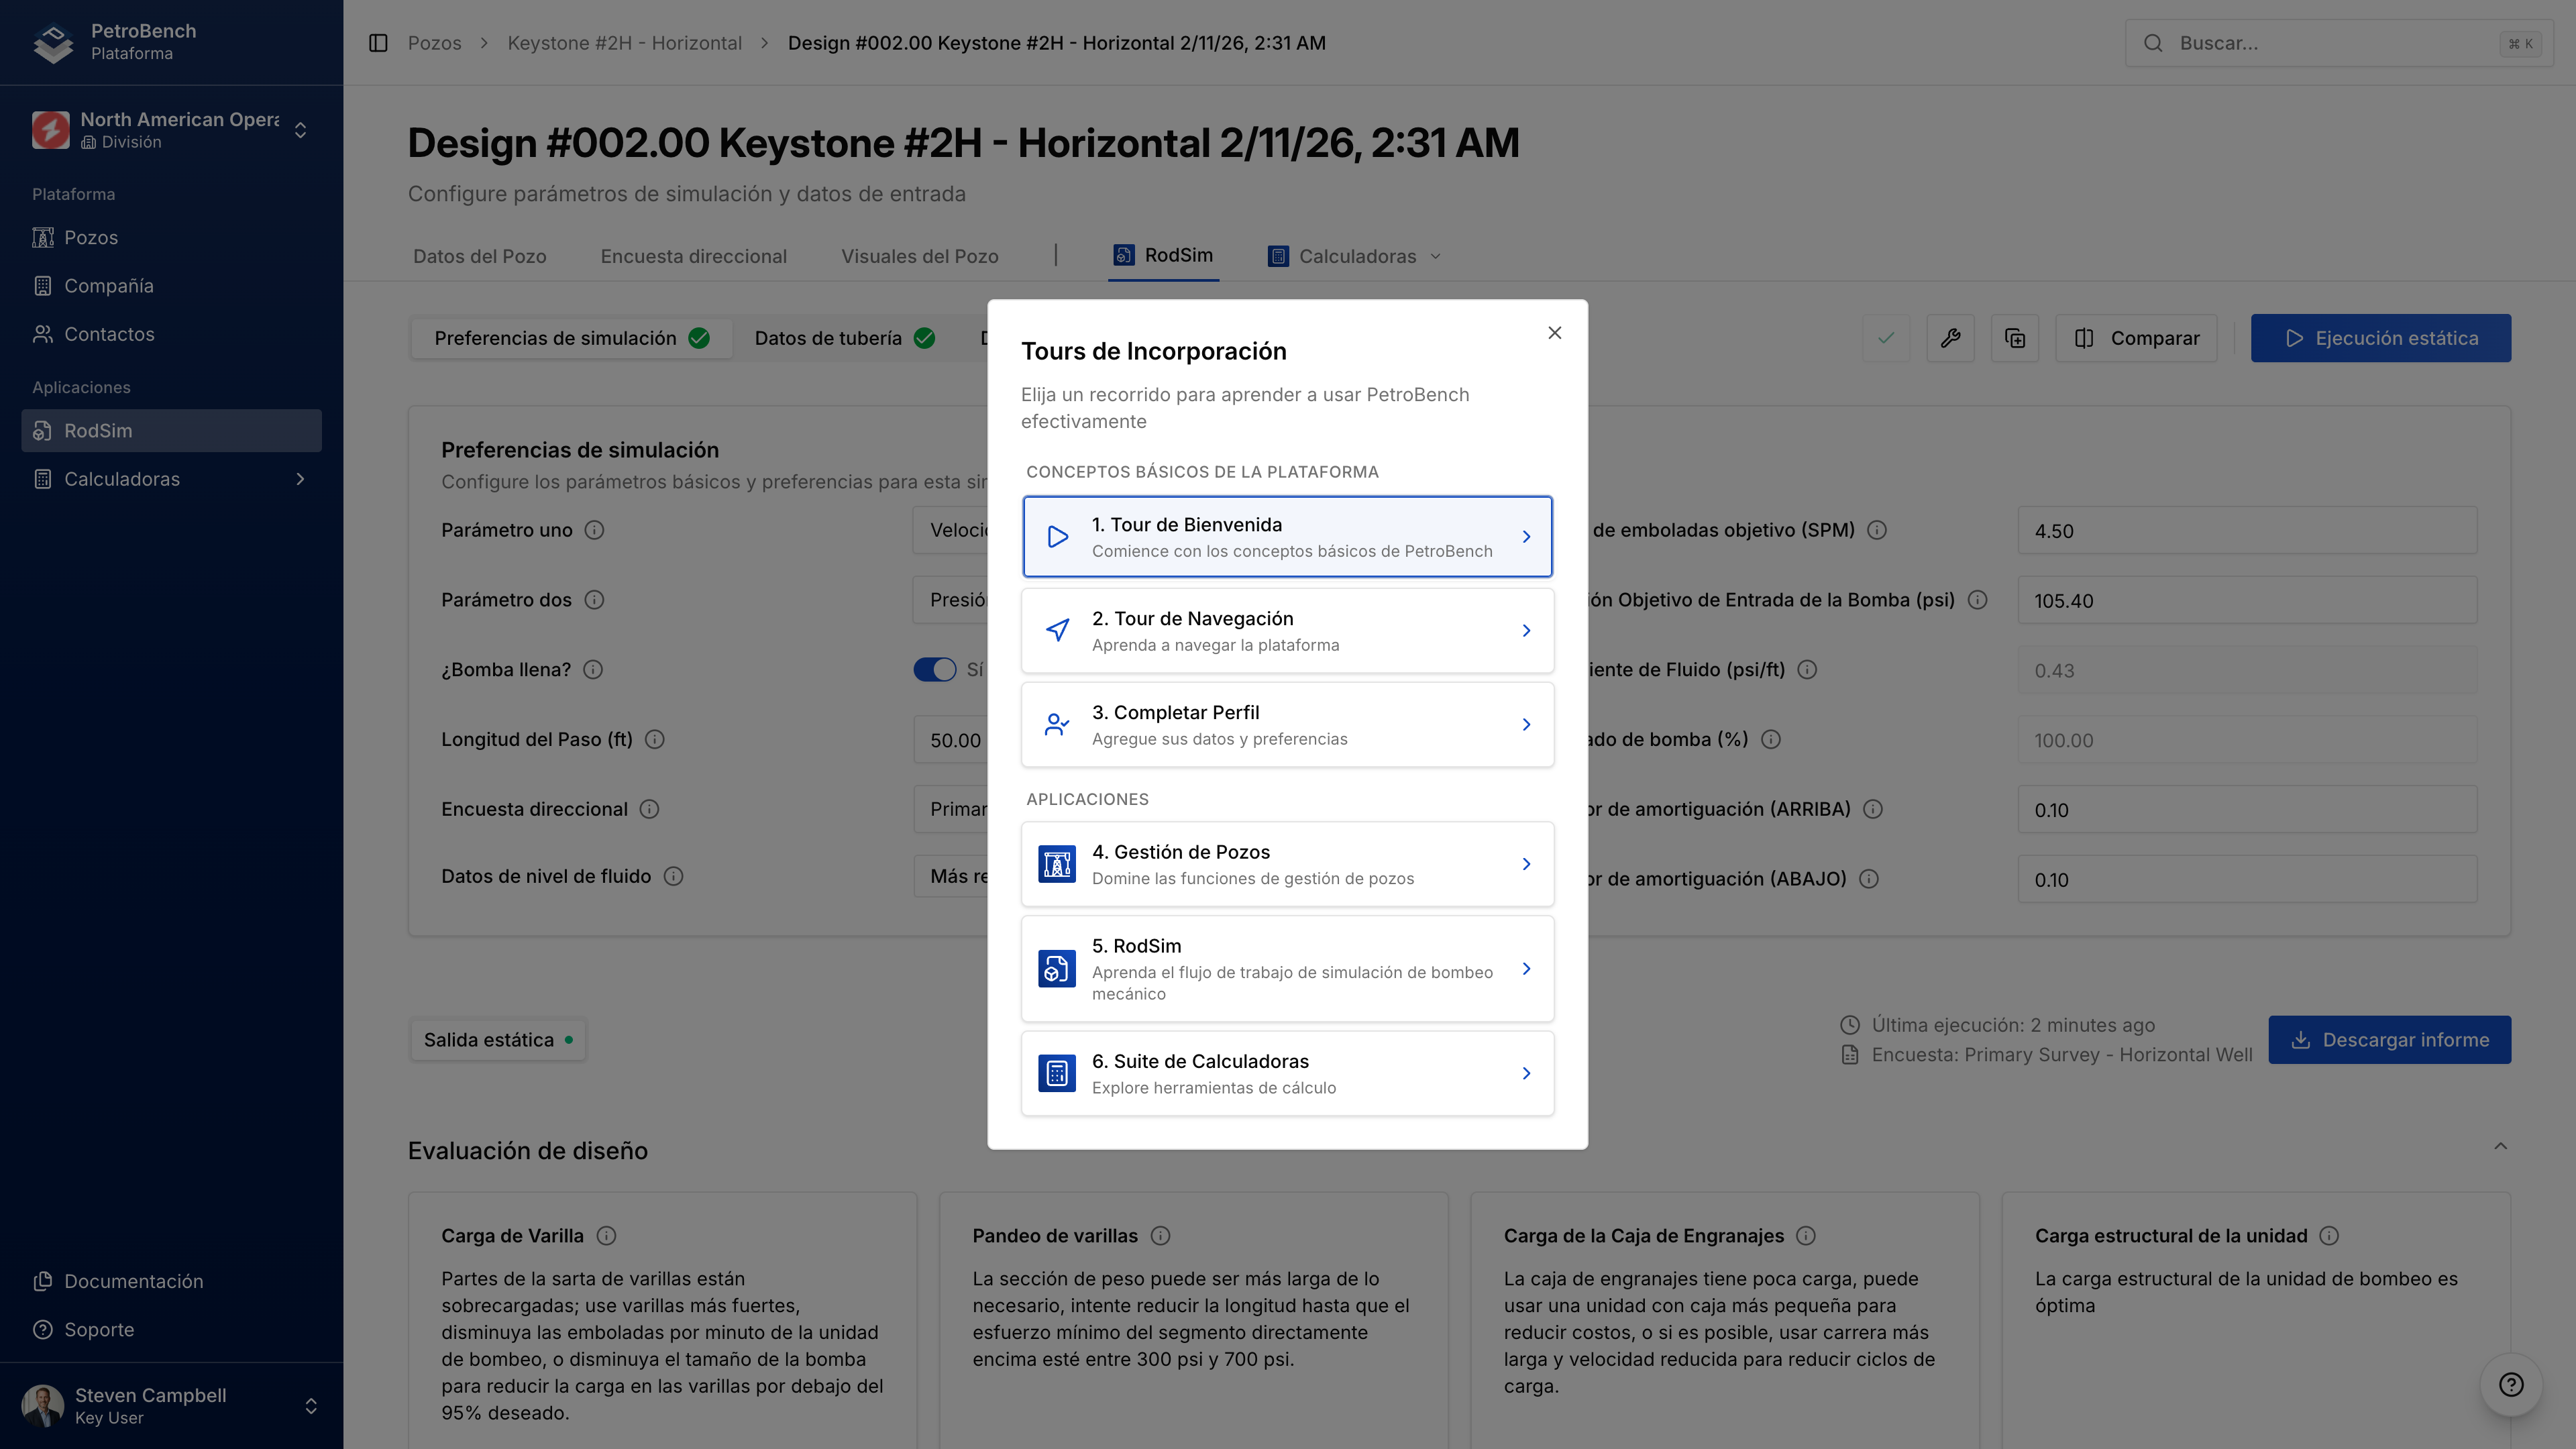Click info icon beside Carga de Varilla
Viewport: 2576px width, 1449px height.
606,1236
